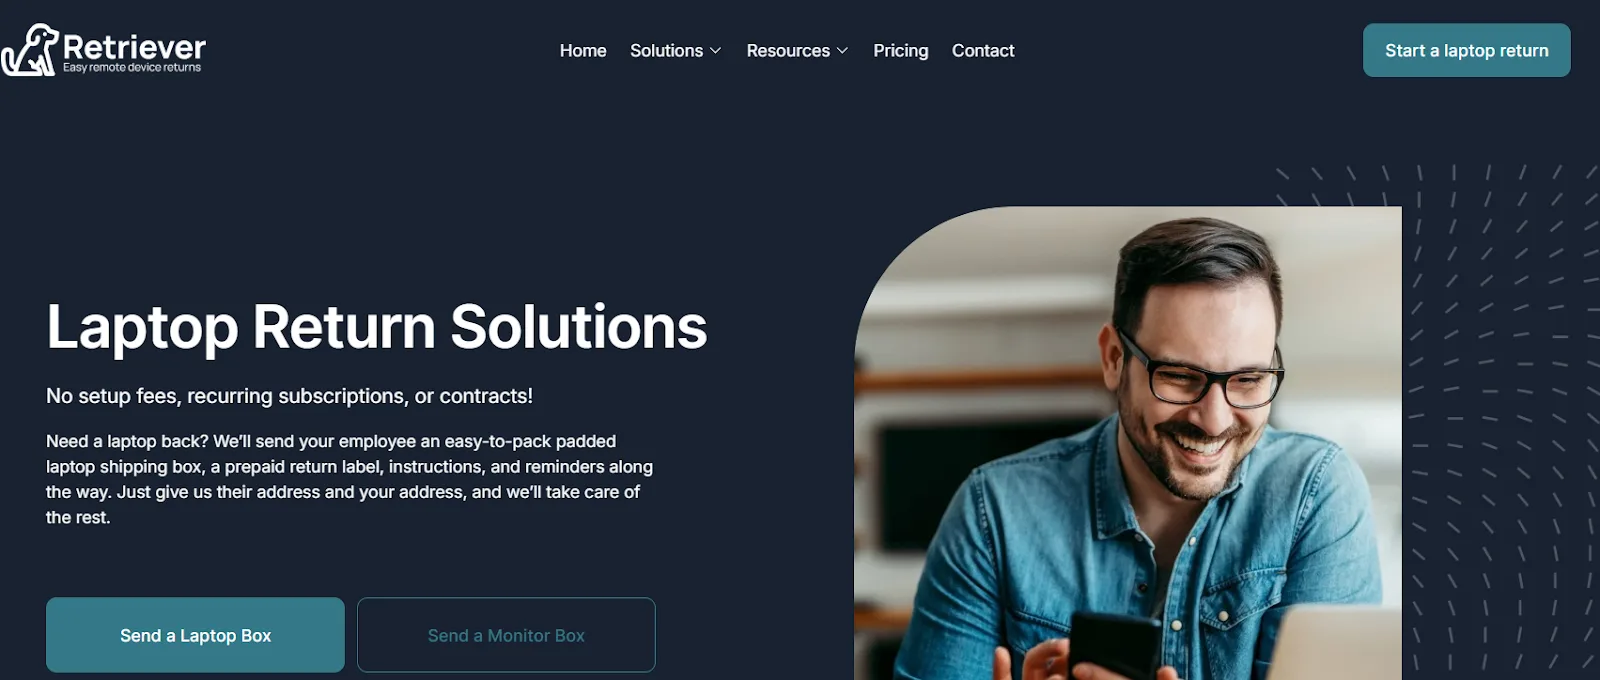This screenshot has height=680, width=1600.
Task: Expand the chevron next to Resources
Action: coord(842,51)
